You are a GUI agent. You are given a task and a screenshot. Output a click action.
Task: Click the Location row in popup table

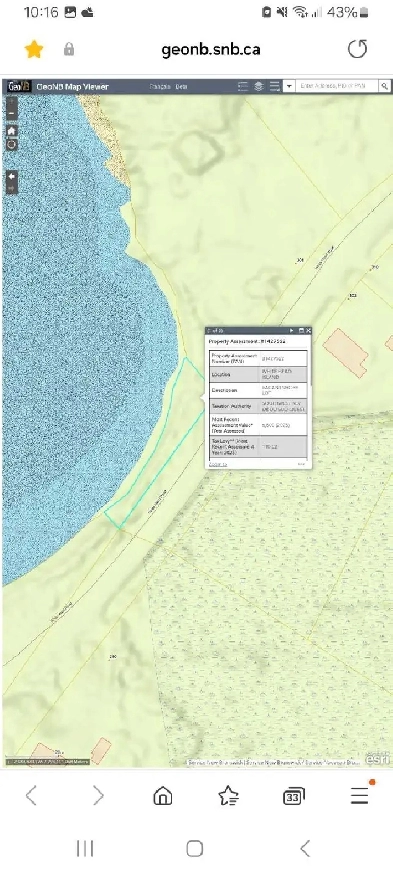coord(258,374)
